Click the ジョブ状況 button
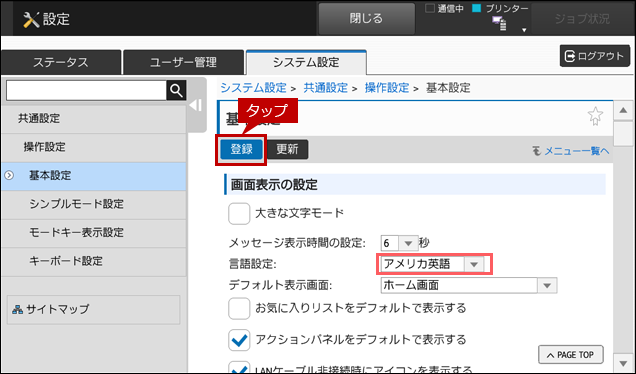 coord(582,19)
